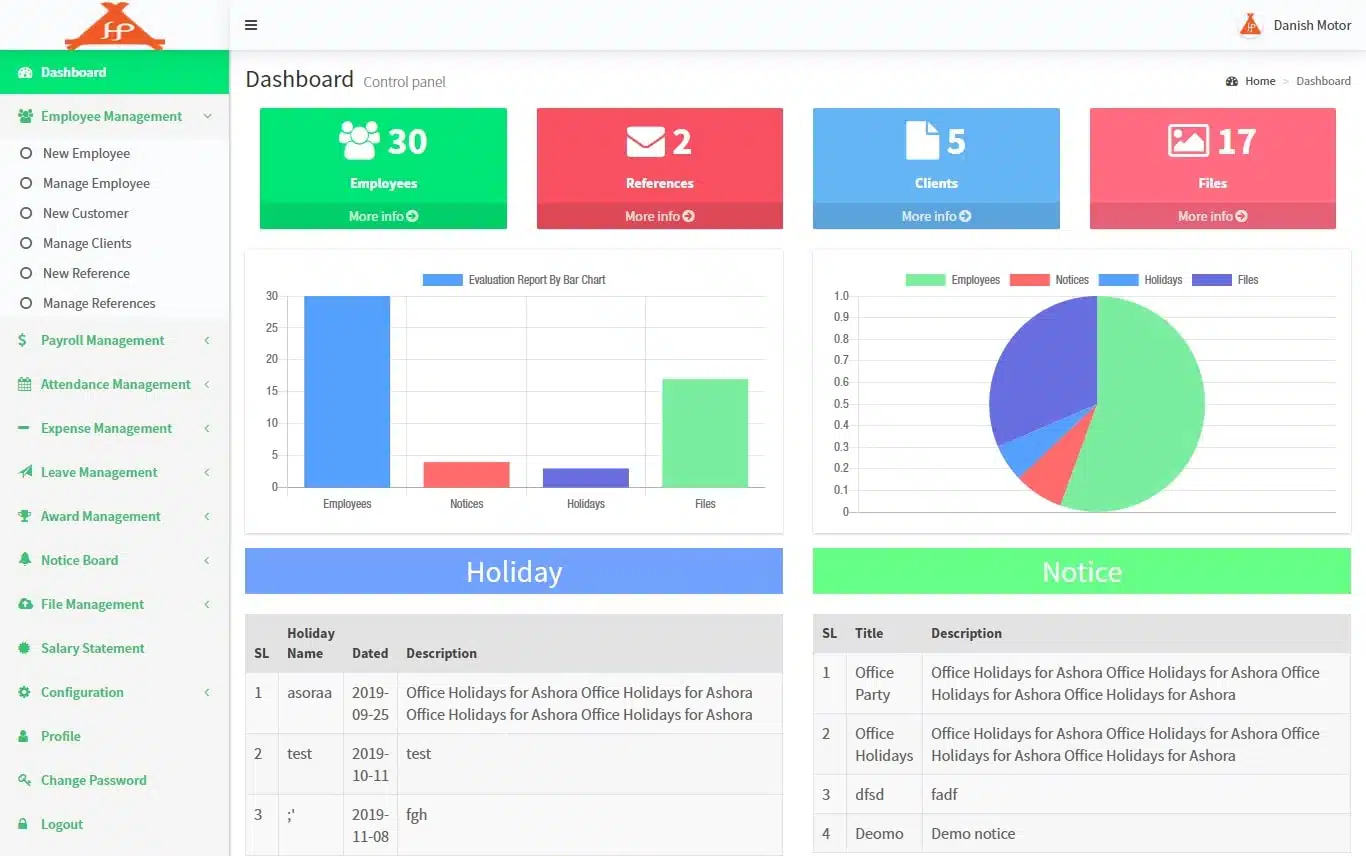Click the Notice Board bell icon

coord(24,560)
